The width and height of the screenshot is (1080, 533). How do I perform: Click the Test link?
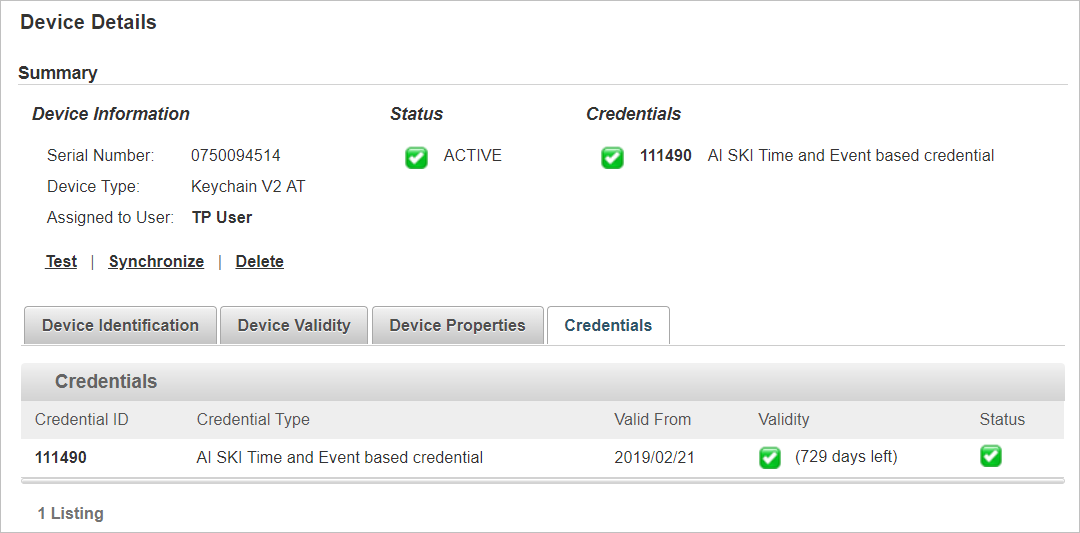tap(61, 262)
